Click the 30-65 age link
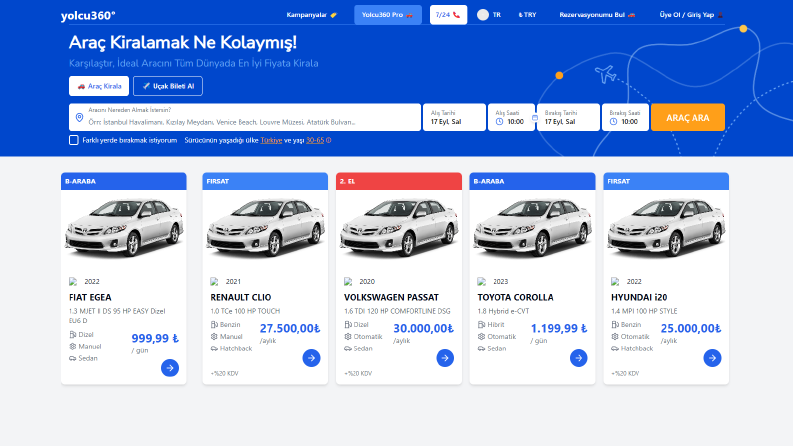 [x=315, y=140]
